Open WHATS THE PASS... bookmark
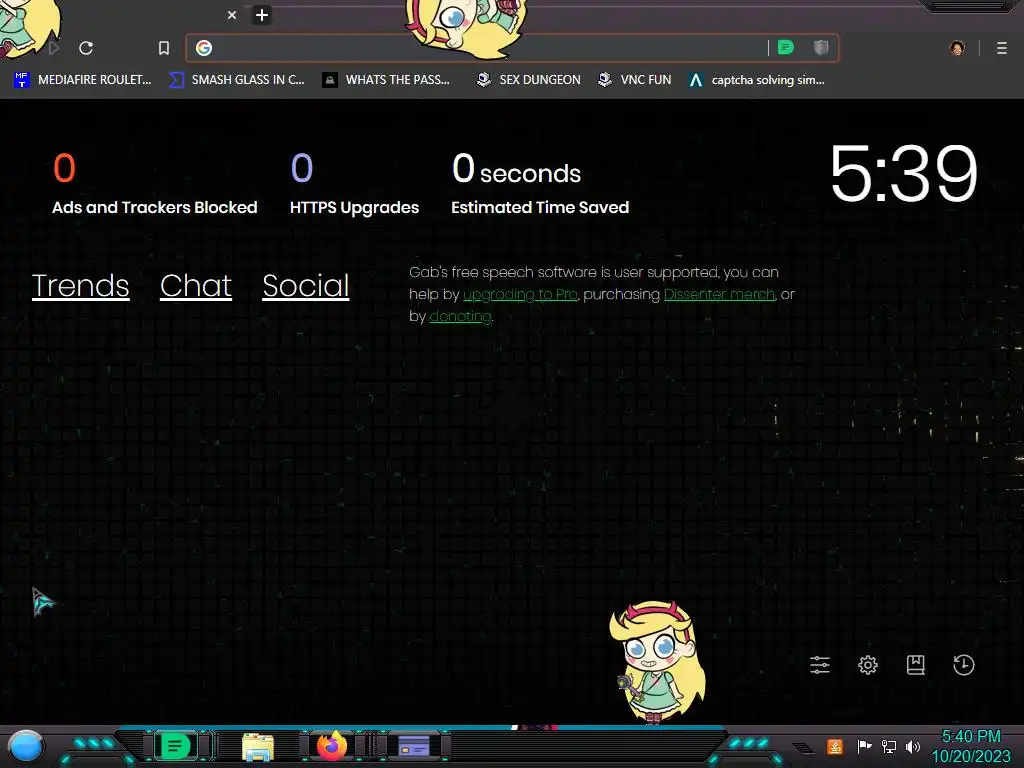Screen dimensions: 1024x768 point(386,80)
